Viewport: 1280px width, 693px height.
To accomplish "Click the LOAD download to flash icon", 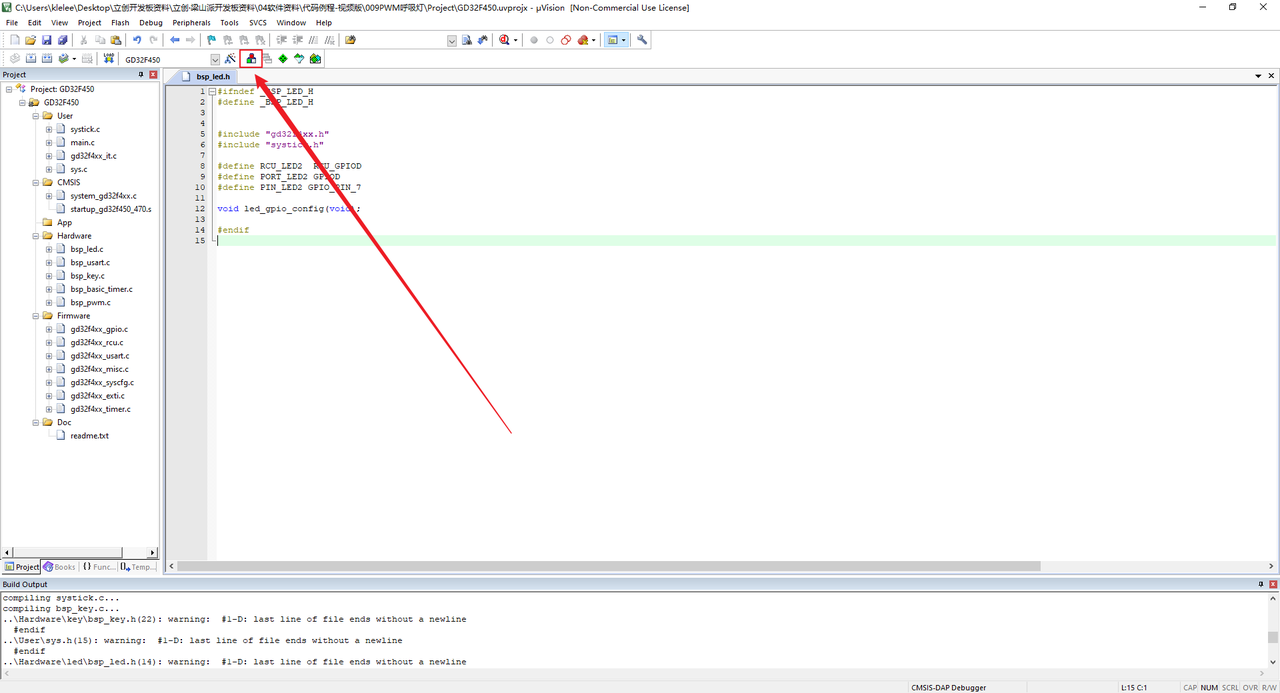I will (x=109, y=59).
